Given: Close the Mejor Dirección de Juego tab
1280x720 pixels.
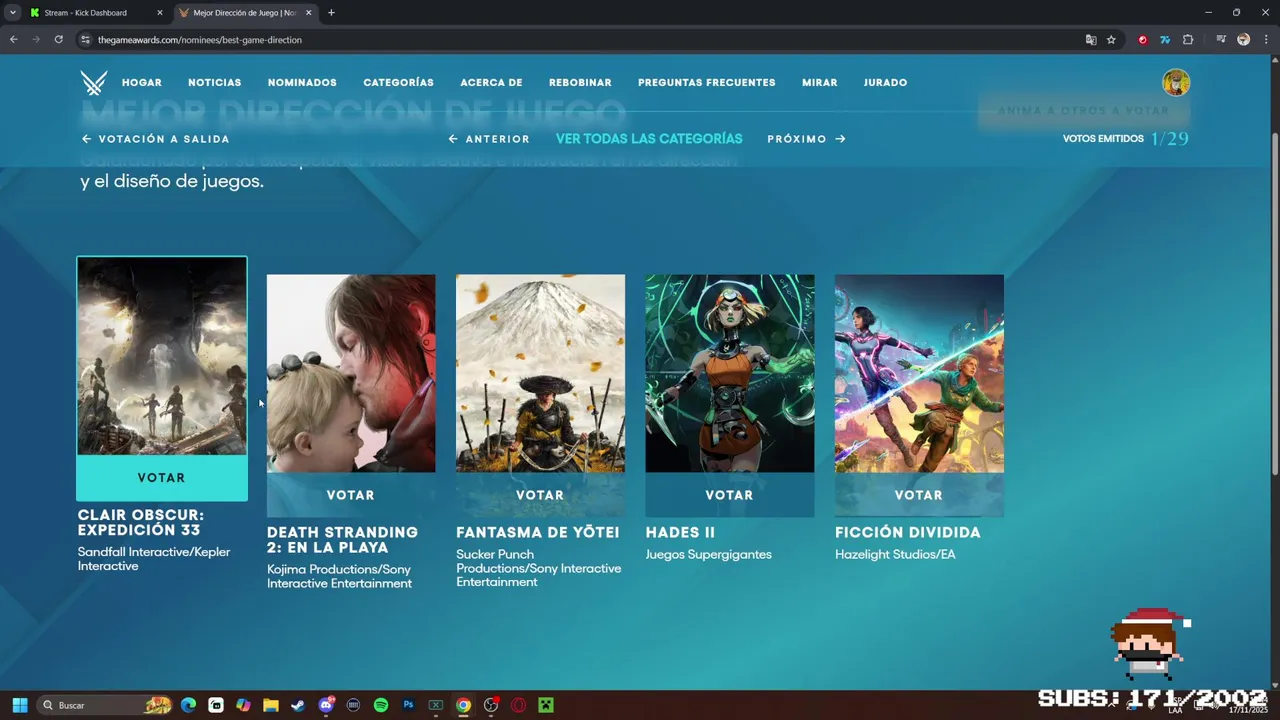Looking at the screenshot, I should tap(308, 13).
